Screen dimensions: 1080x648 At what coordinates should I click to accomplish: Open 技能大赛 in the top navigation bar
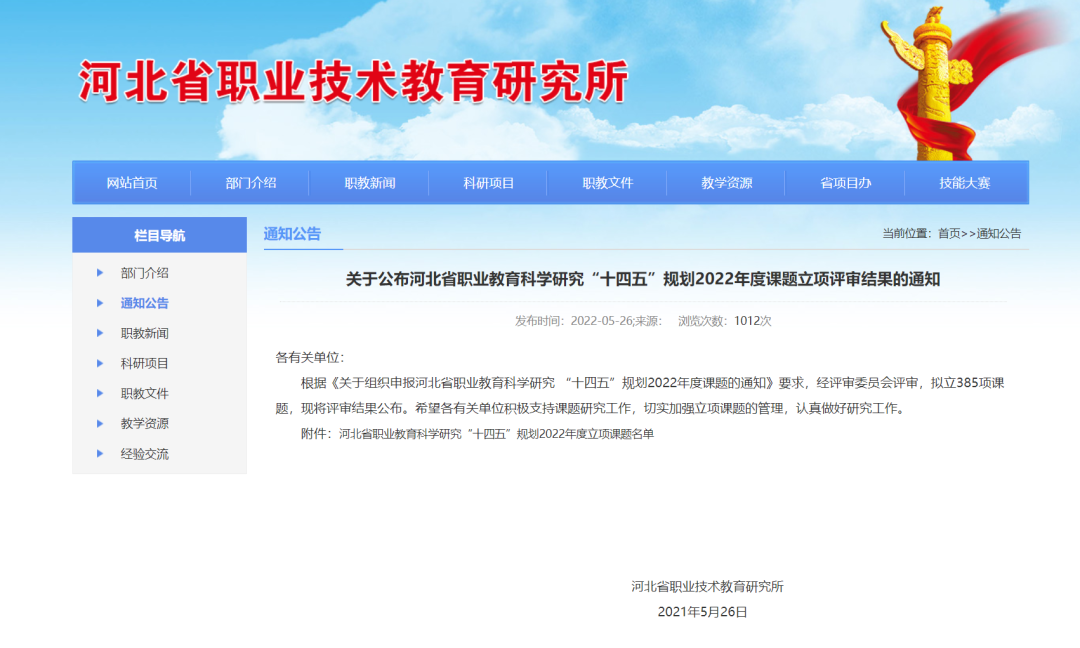point(964,183)
